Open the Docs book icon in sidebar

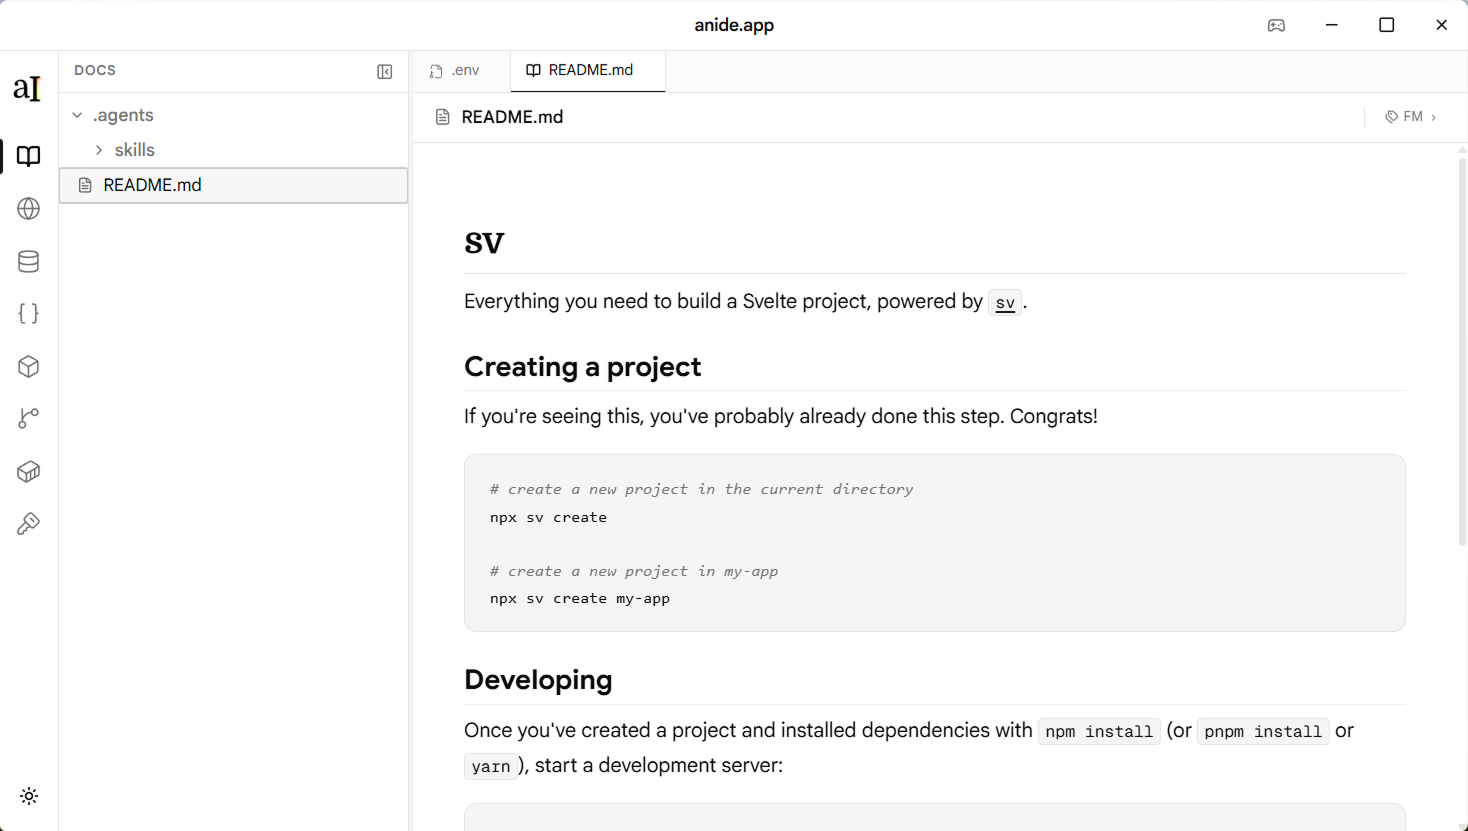[28, 156]
